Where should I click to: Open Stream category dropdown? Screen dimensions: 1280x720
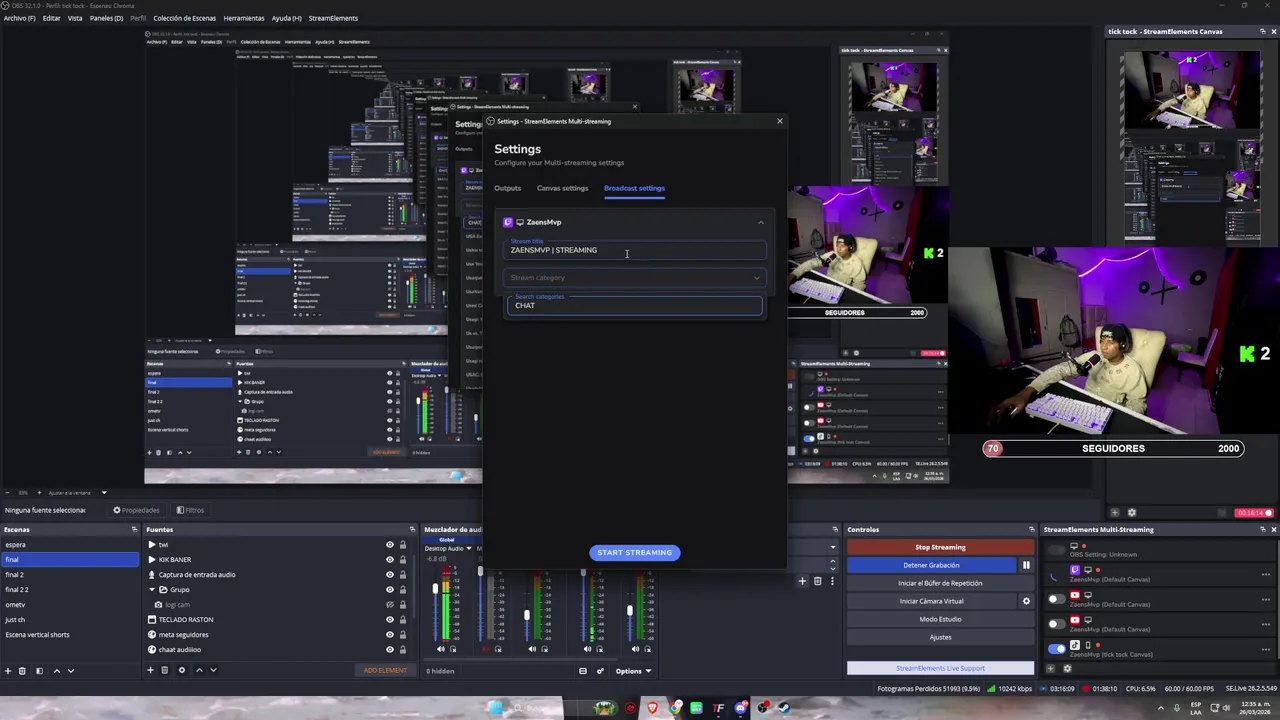click(x=634, y=278)
